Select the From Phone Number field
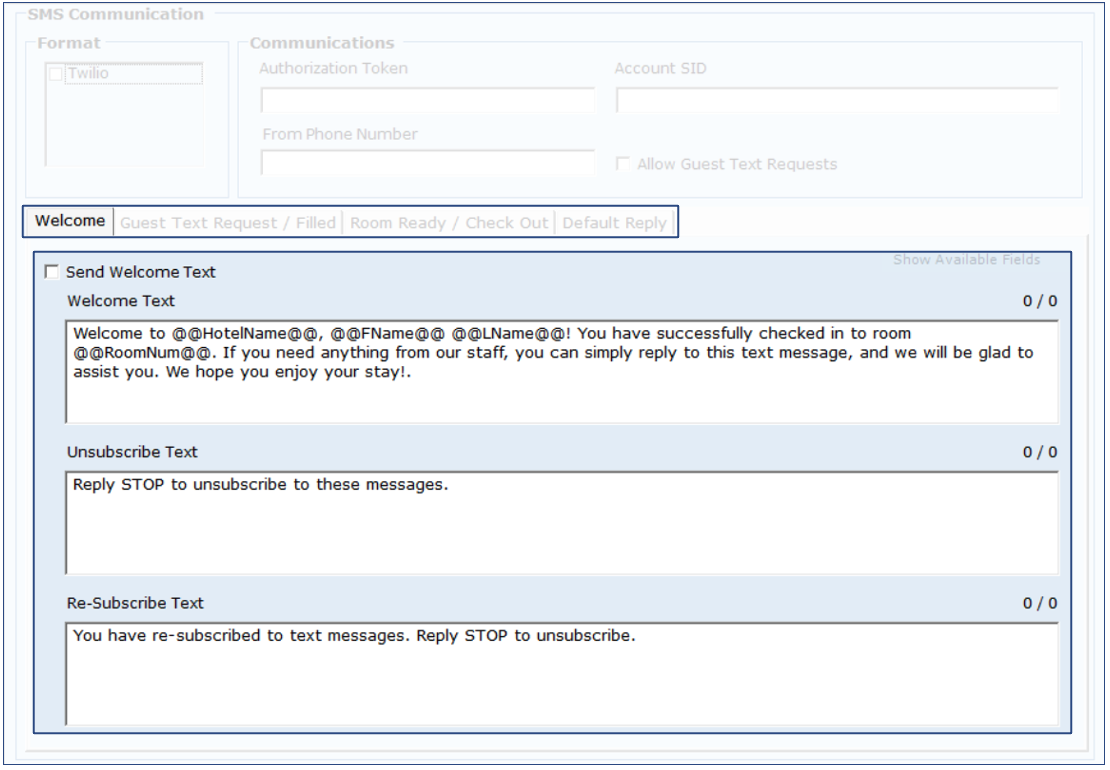Screen dimensions: 1110x770 [428, 163]
